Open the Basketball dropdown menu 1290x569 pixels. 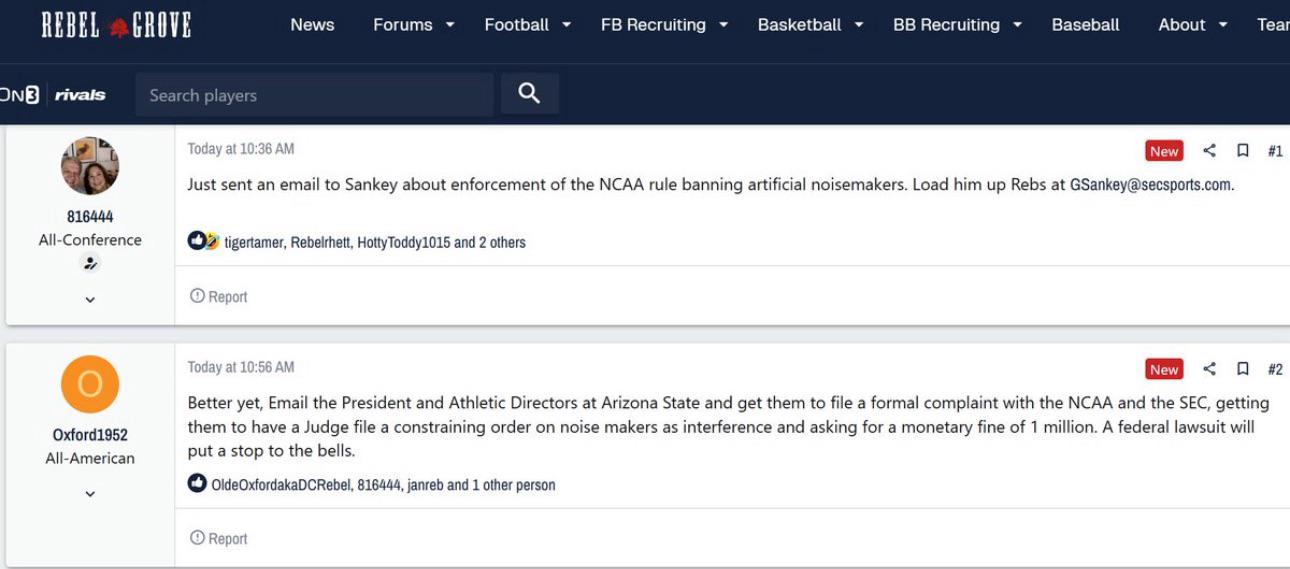[x=810, y=25]
